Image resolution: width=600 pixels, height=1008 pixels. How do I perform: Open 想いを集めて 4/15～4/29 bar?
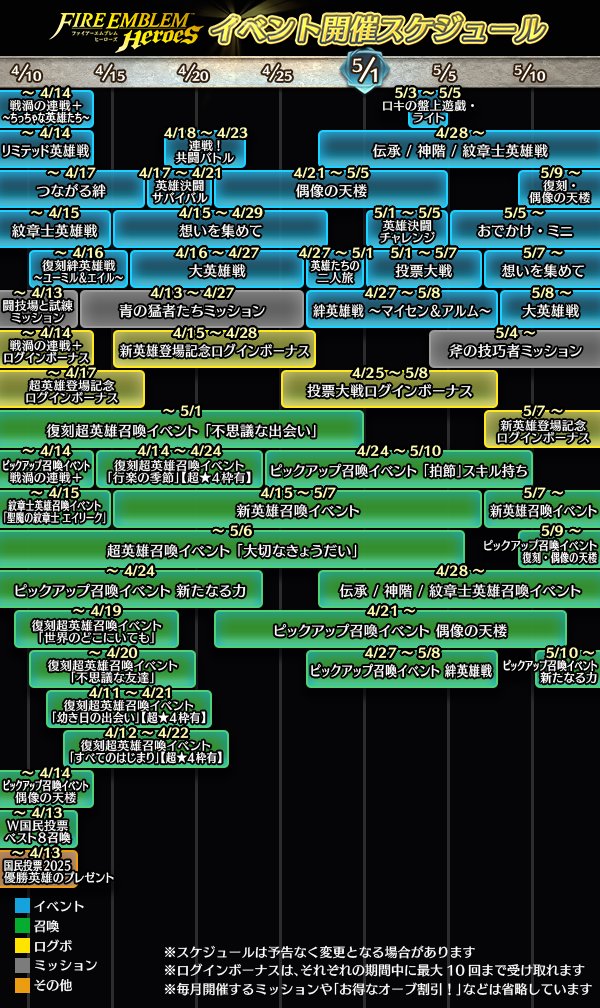pos(221,230)
